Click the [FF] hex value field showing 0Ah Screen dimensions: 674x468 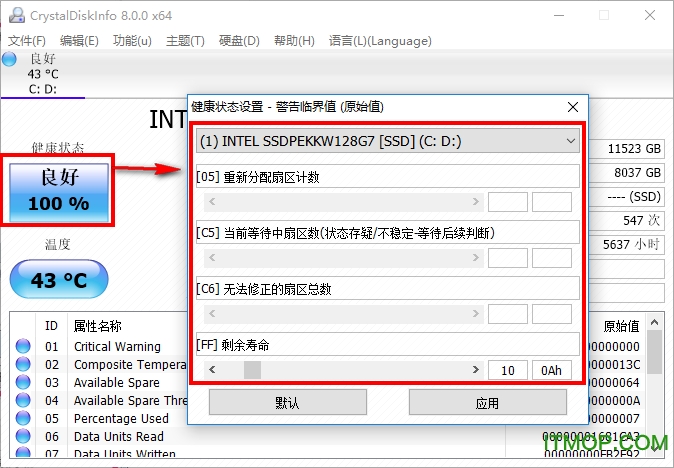551,370
